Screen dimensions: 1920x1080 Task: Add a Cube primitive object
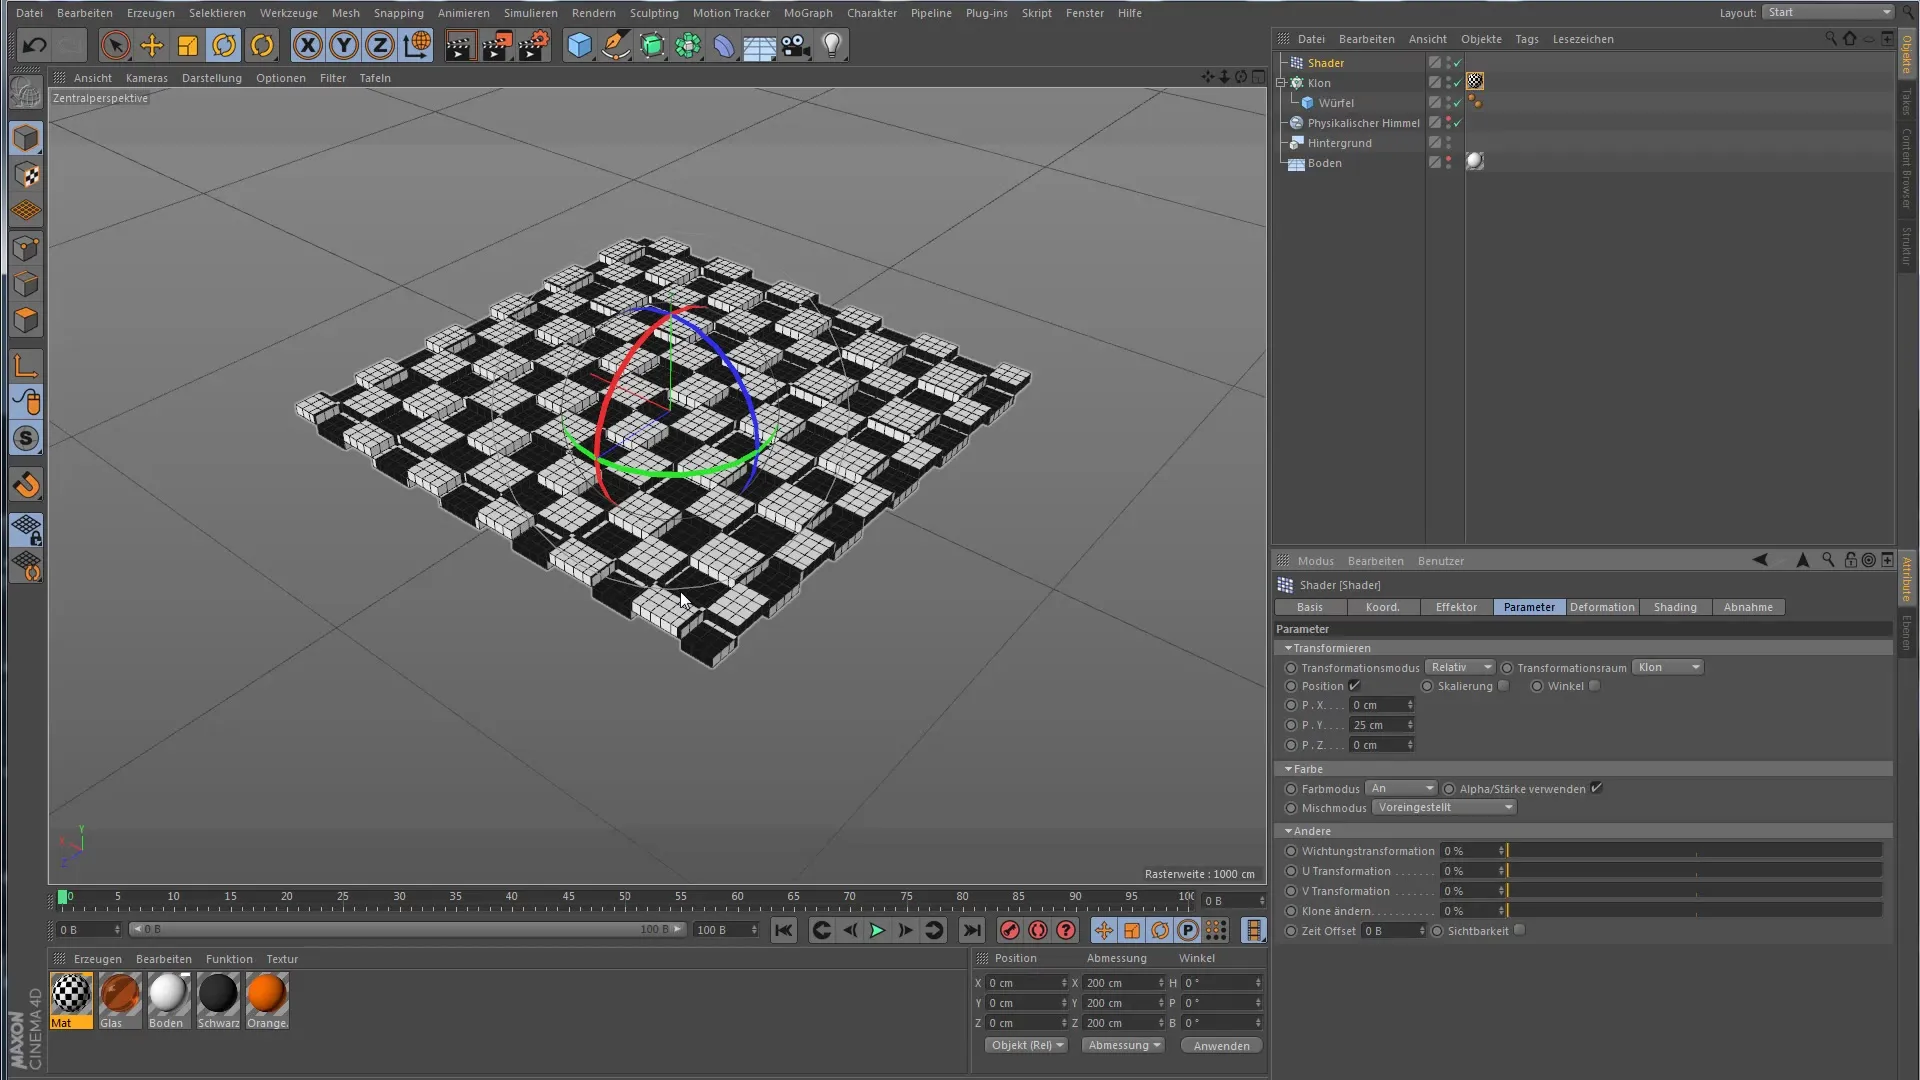[579, 45]
